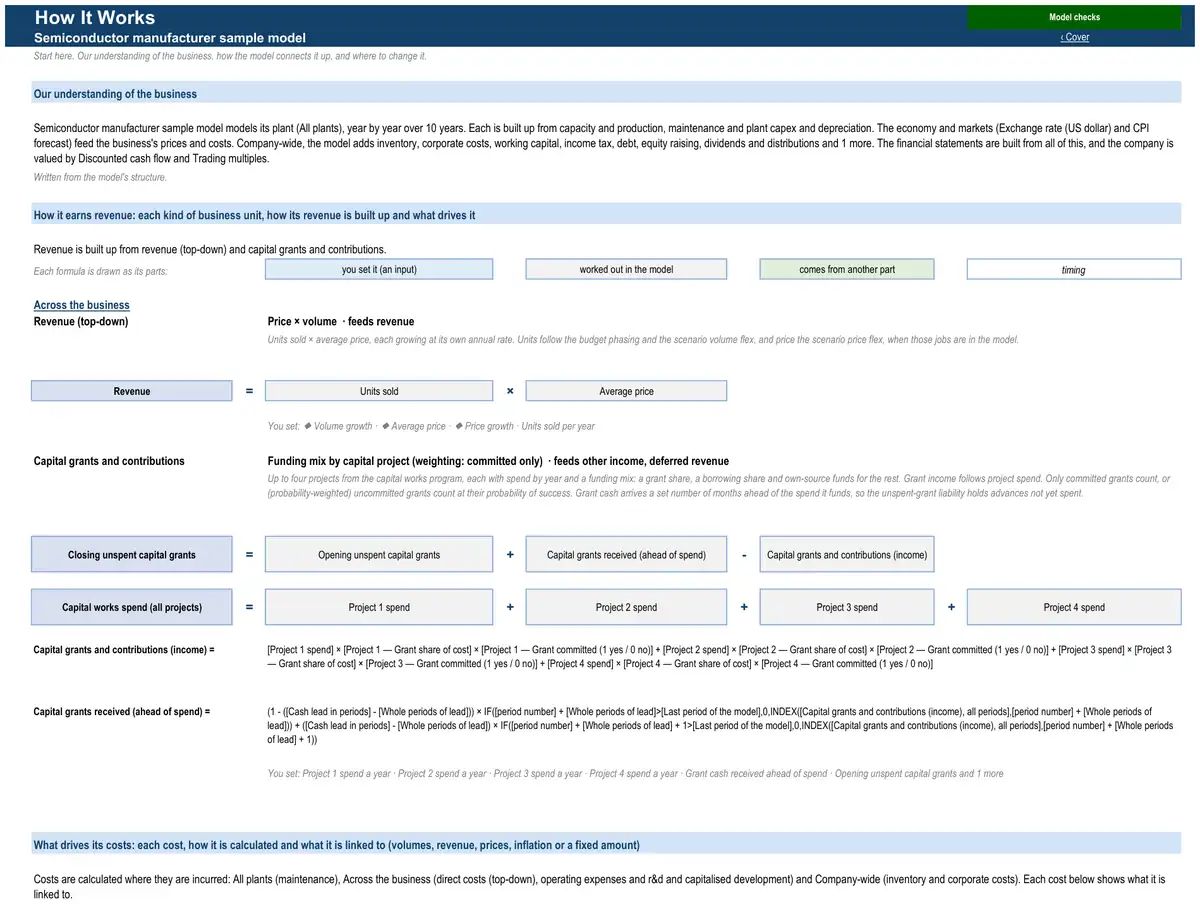
Task: Click the Project 1 spend box
Action: (x=379, y=607)
